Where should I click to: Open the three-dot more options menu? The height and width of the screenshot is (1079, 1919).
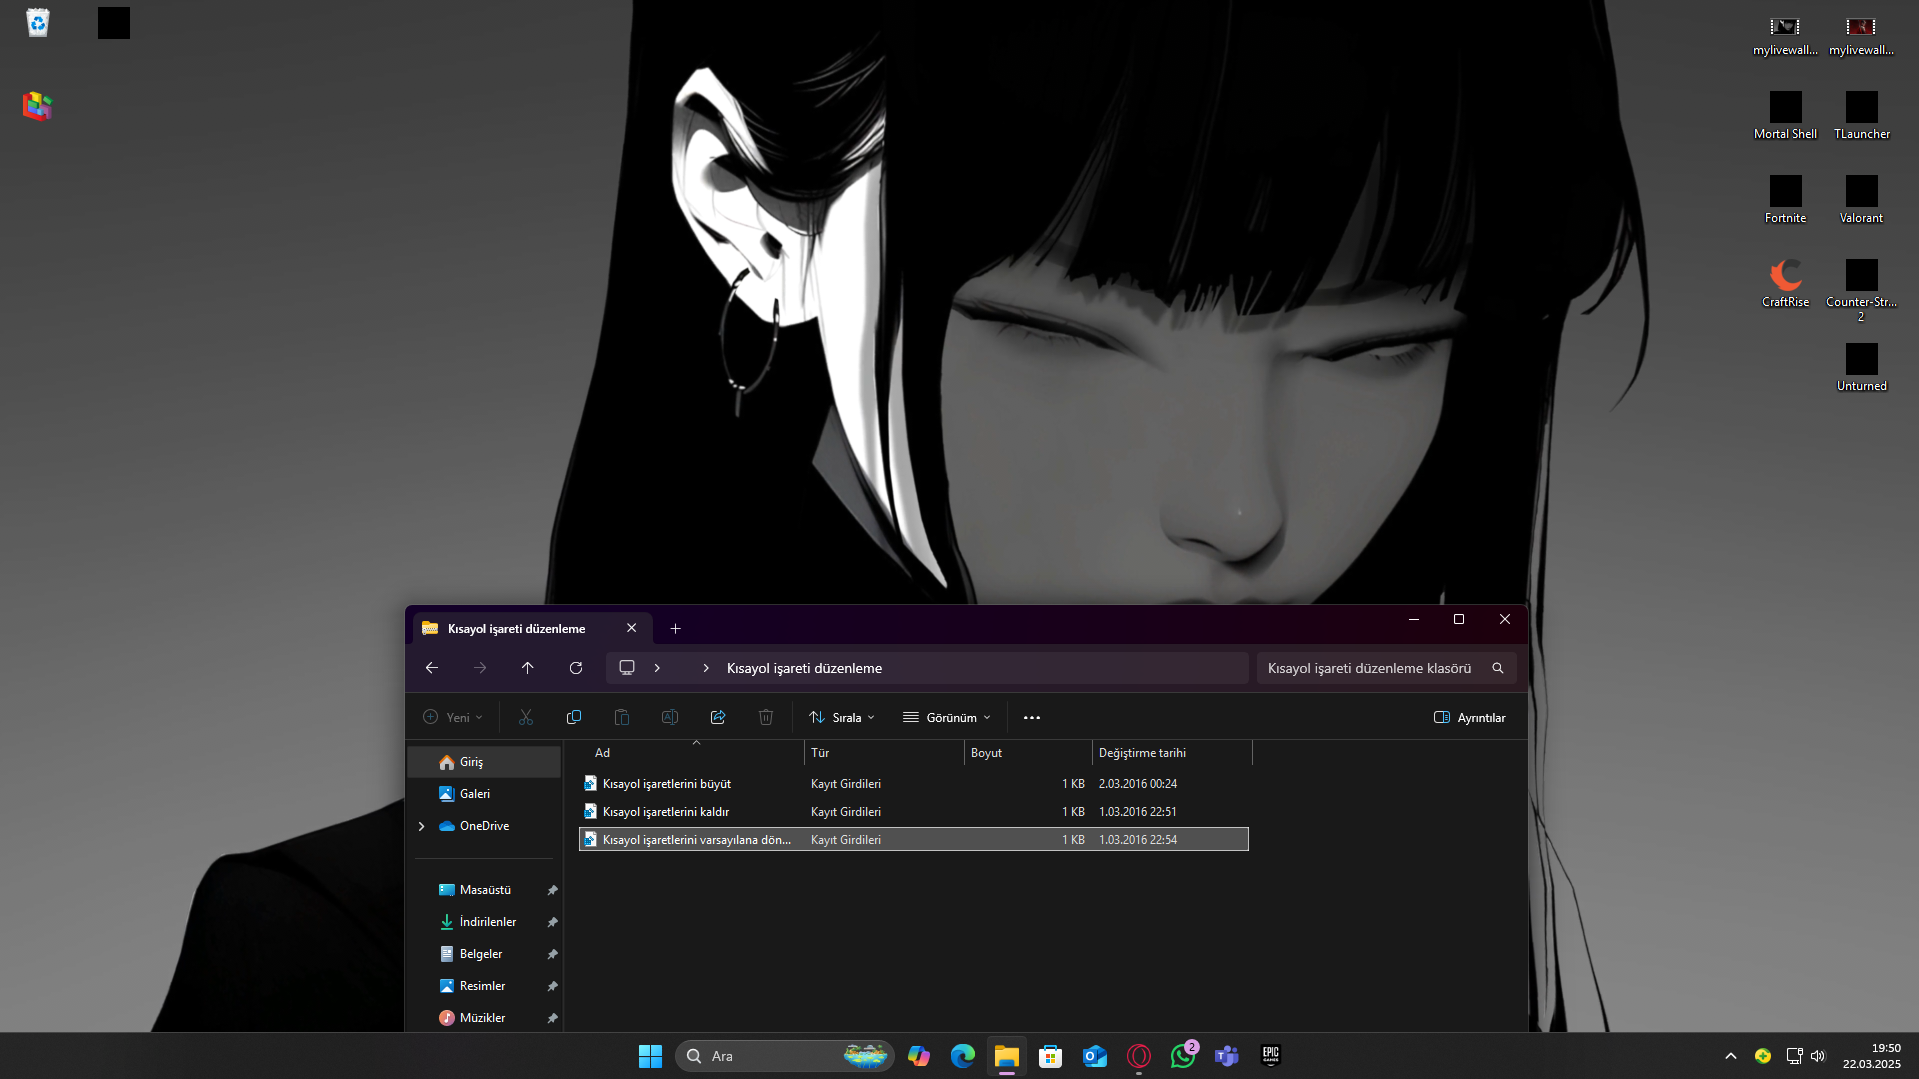[1032, 717]
